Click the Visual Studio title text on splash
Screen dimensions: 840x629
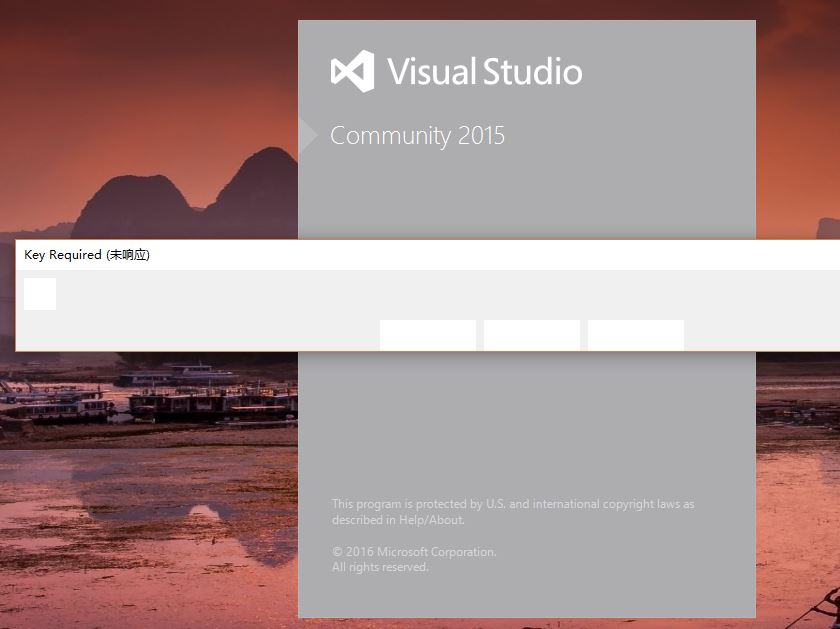[x=485, y=72]
